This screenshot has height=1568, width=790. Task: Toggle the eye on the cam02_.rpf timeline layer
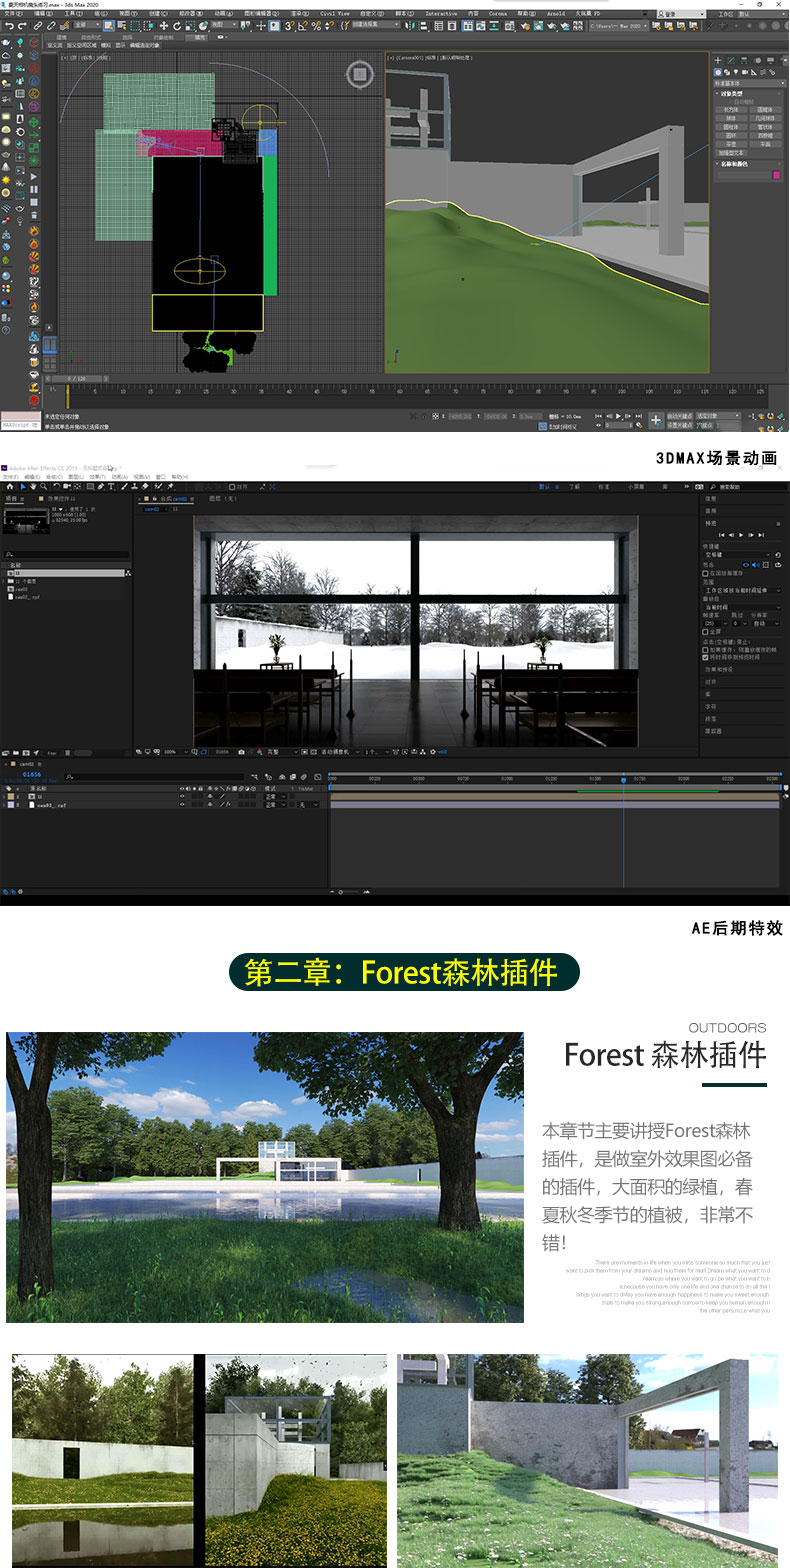(182, 804)
